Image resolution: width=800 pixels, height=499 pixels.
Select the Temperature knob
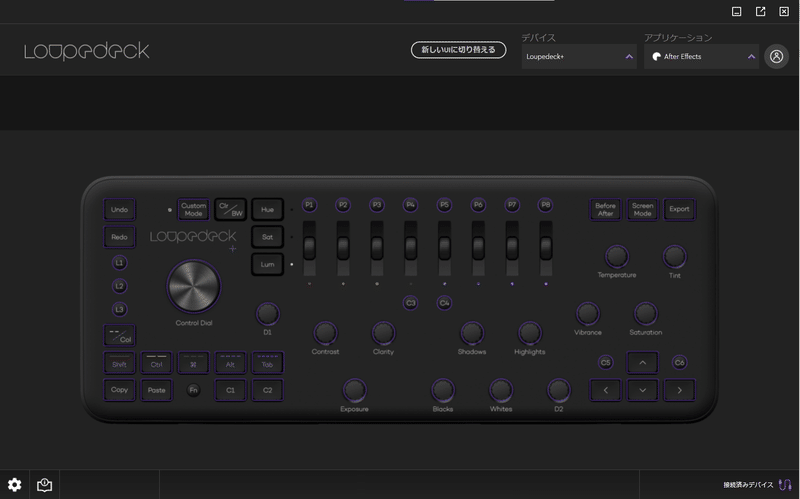point(617,257)
